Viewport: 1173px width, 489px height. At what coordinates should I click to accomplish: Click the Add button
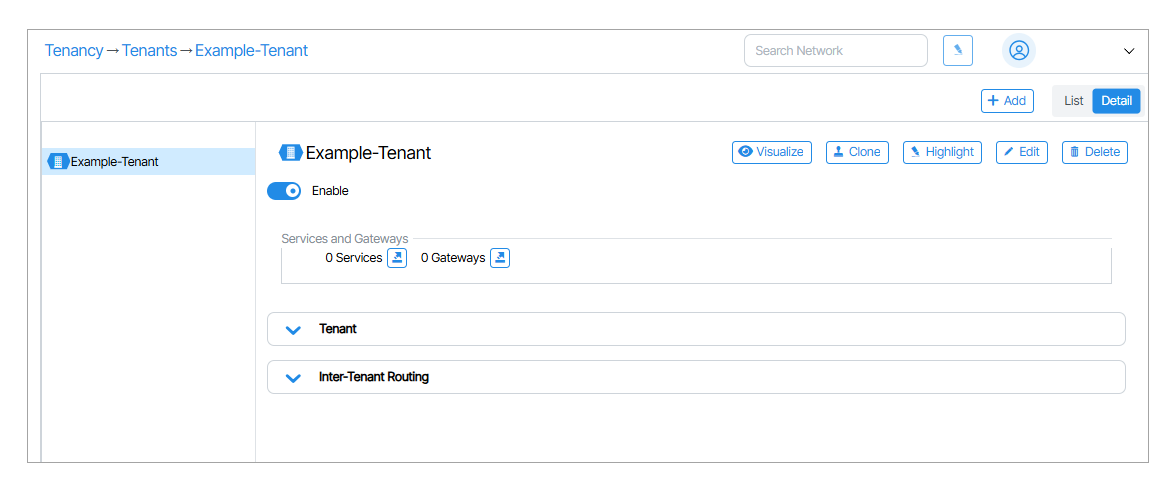(x=1007, y=101)
